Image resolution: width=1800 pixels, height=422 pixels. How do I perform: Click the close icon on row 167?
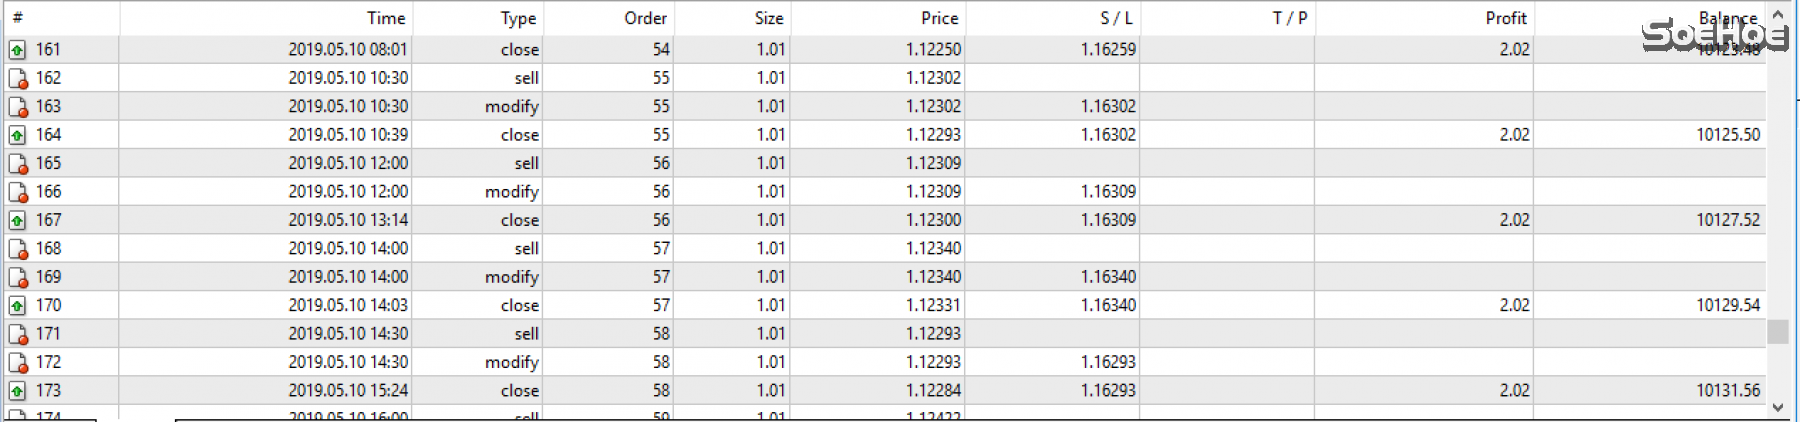click(x=17, y=221)
